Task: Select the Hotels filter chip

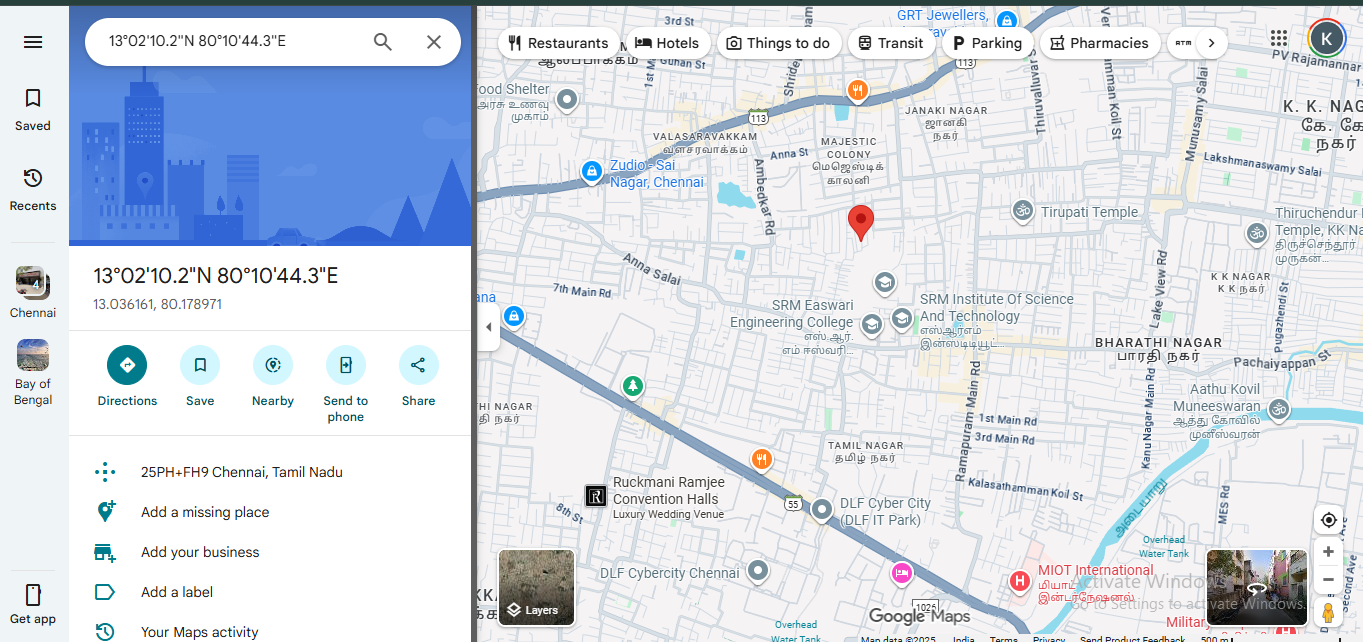Action: coord(668,43)
